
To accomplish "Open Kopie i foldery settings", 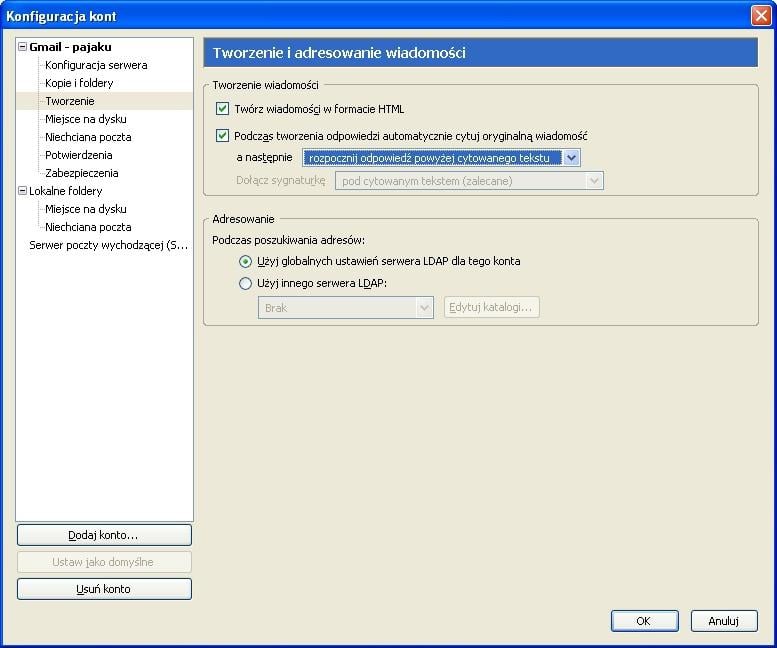I will [x=79, y=83].
